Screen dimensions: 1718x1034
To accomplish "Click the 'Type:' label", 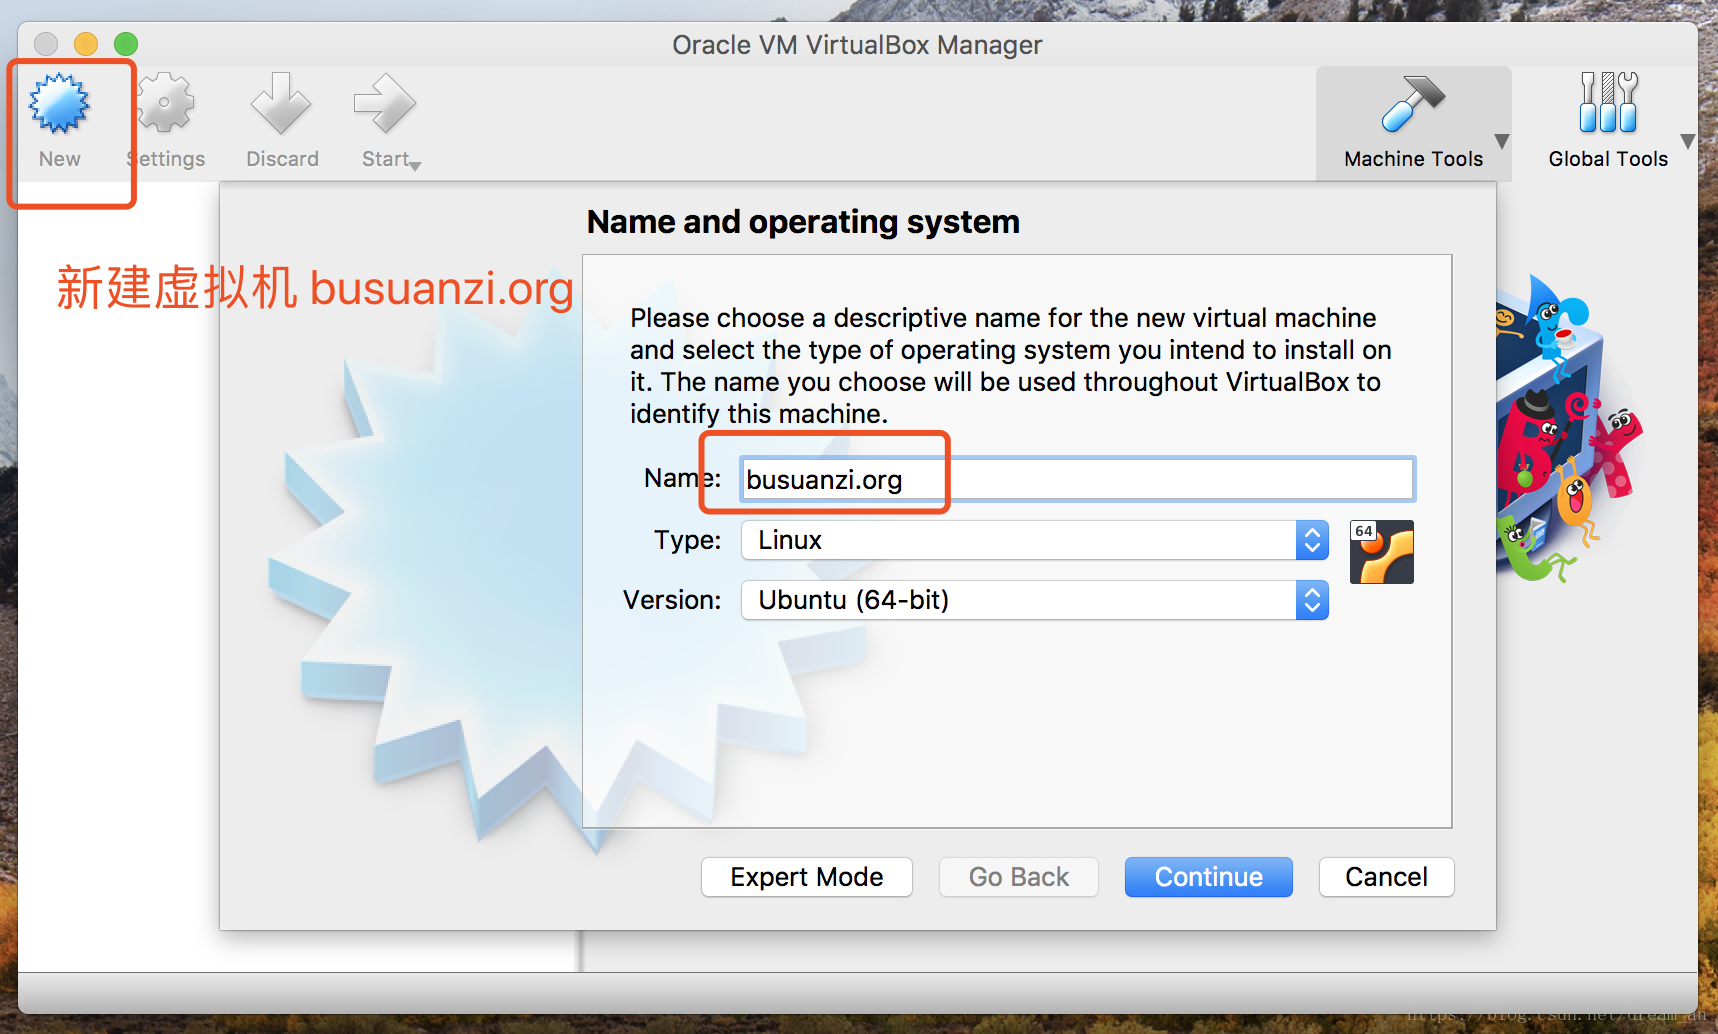I will (x=687, y=540).
